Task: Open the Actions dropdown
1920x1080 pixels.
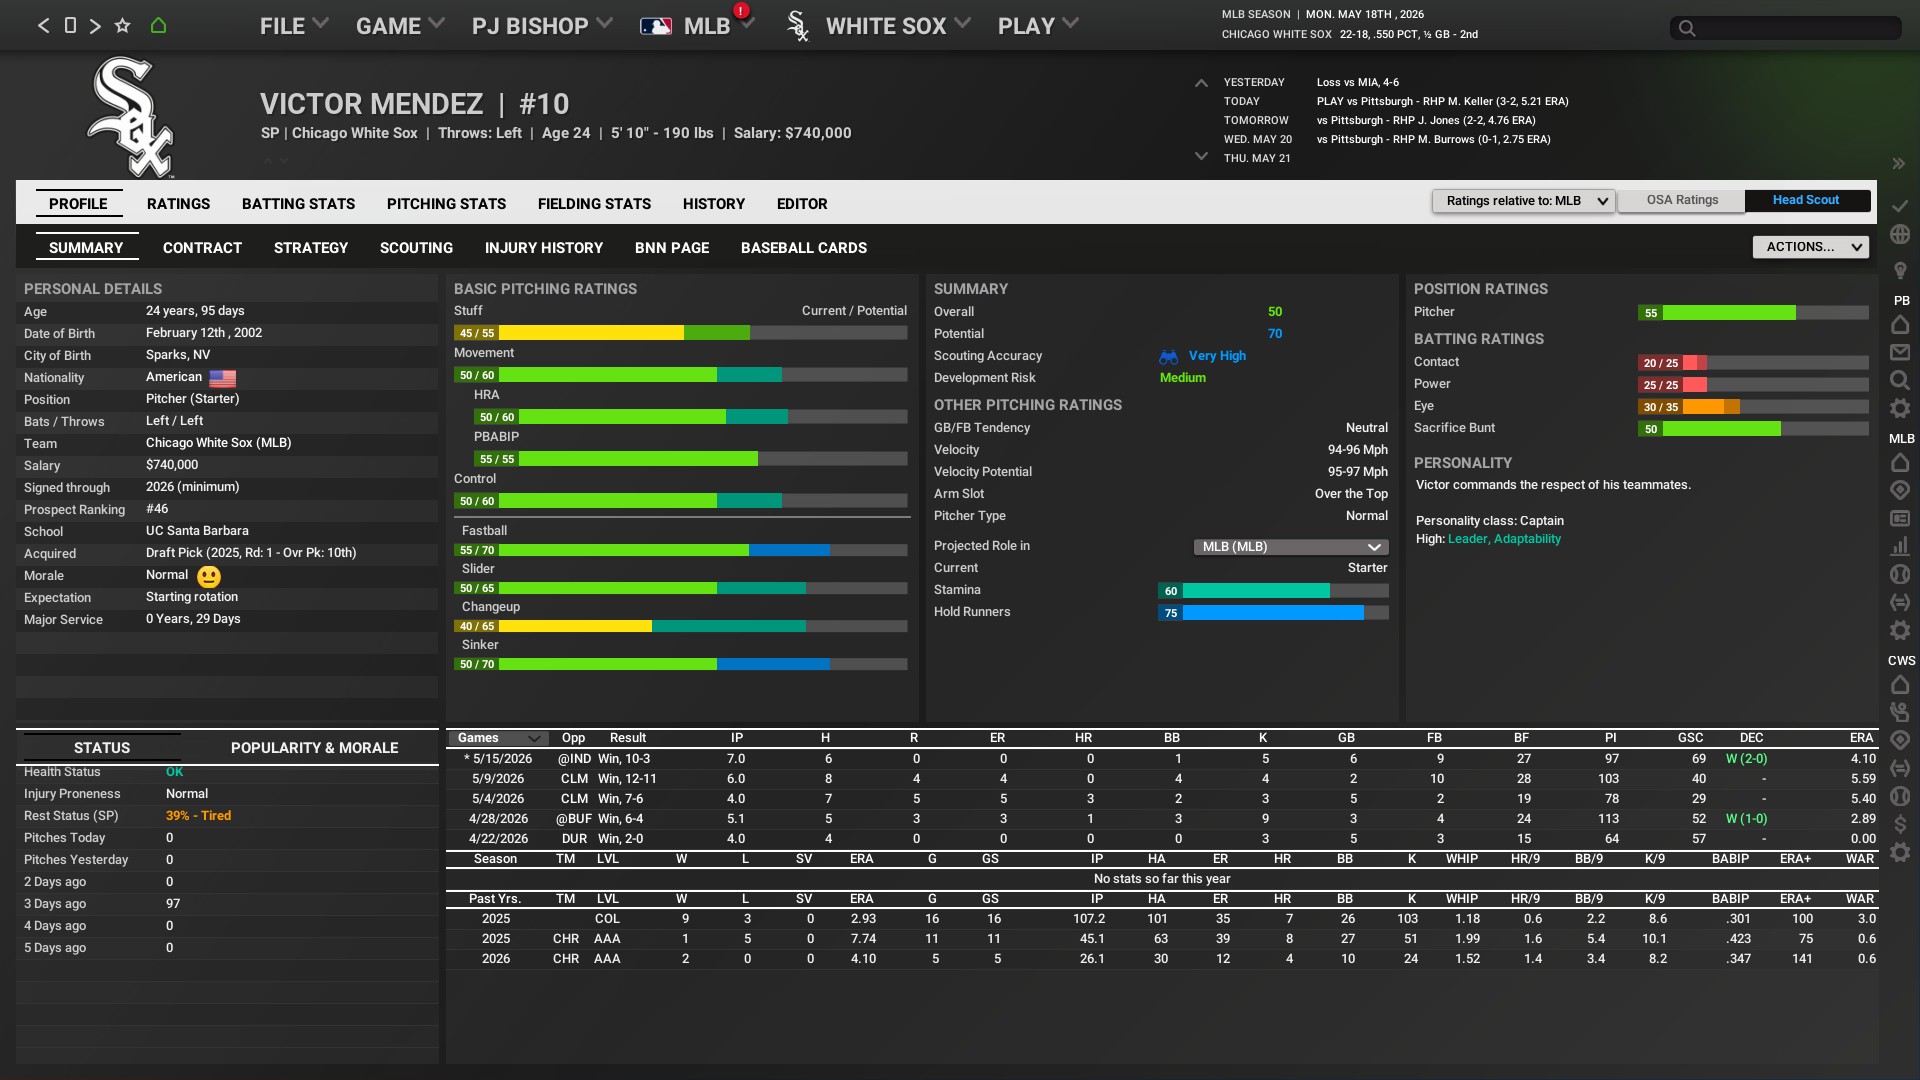Action: [x=1810, y=247]
